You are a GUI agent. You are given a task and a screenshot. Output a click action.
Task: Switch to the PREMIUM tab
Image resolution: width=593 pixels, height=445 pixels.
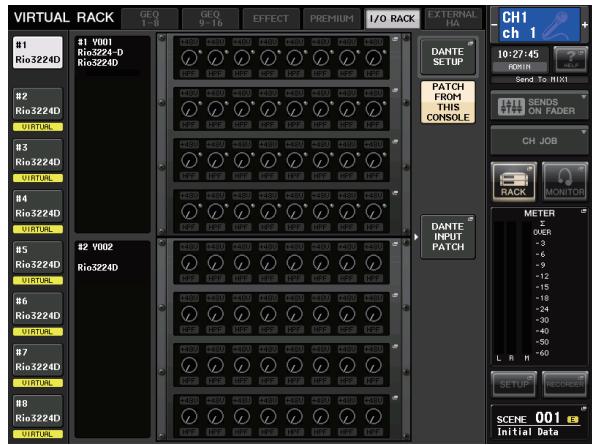[x=332, y=19]
